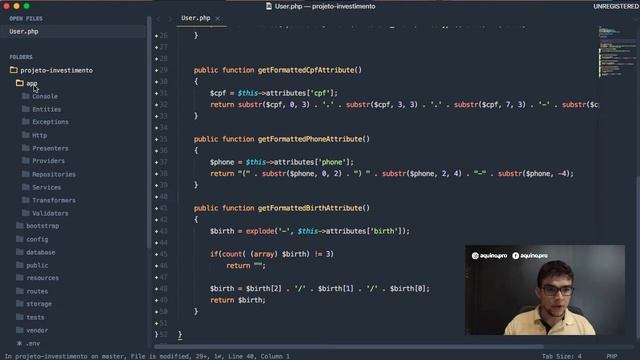Viewport: 640px width, 360px height.
Task: Open the Tab Size: 4 indentation menu
Action: pyautogui.click(x=561, y=356)
